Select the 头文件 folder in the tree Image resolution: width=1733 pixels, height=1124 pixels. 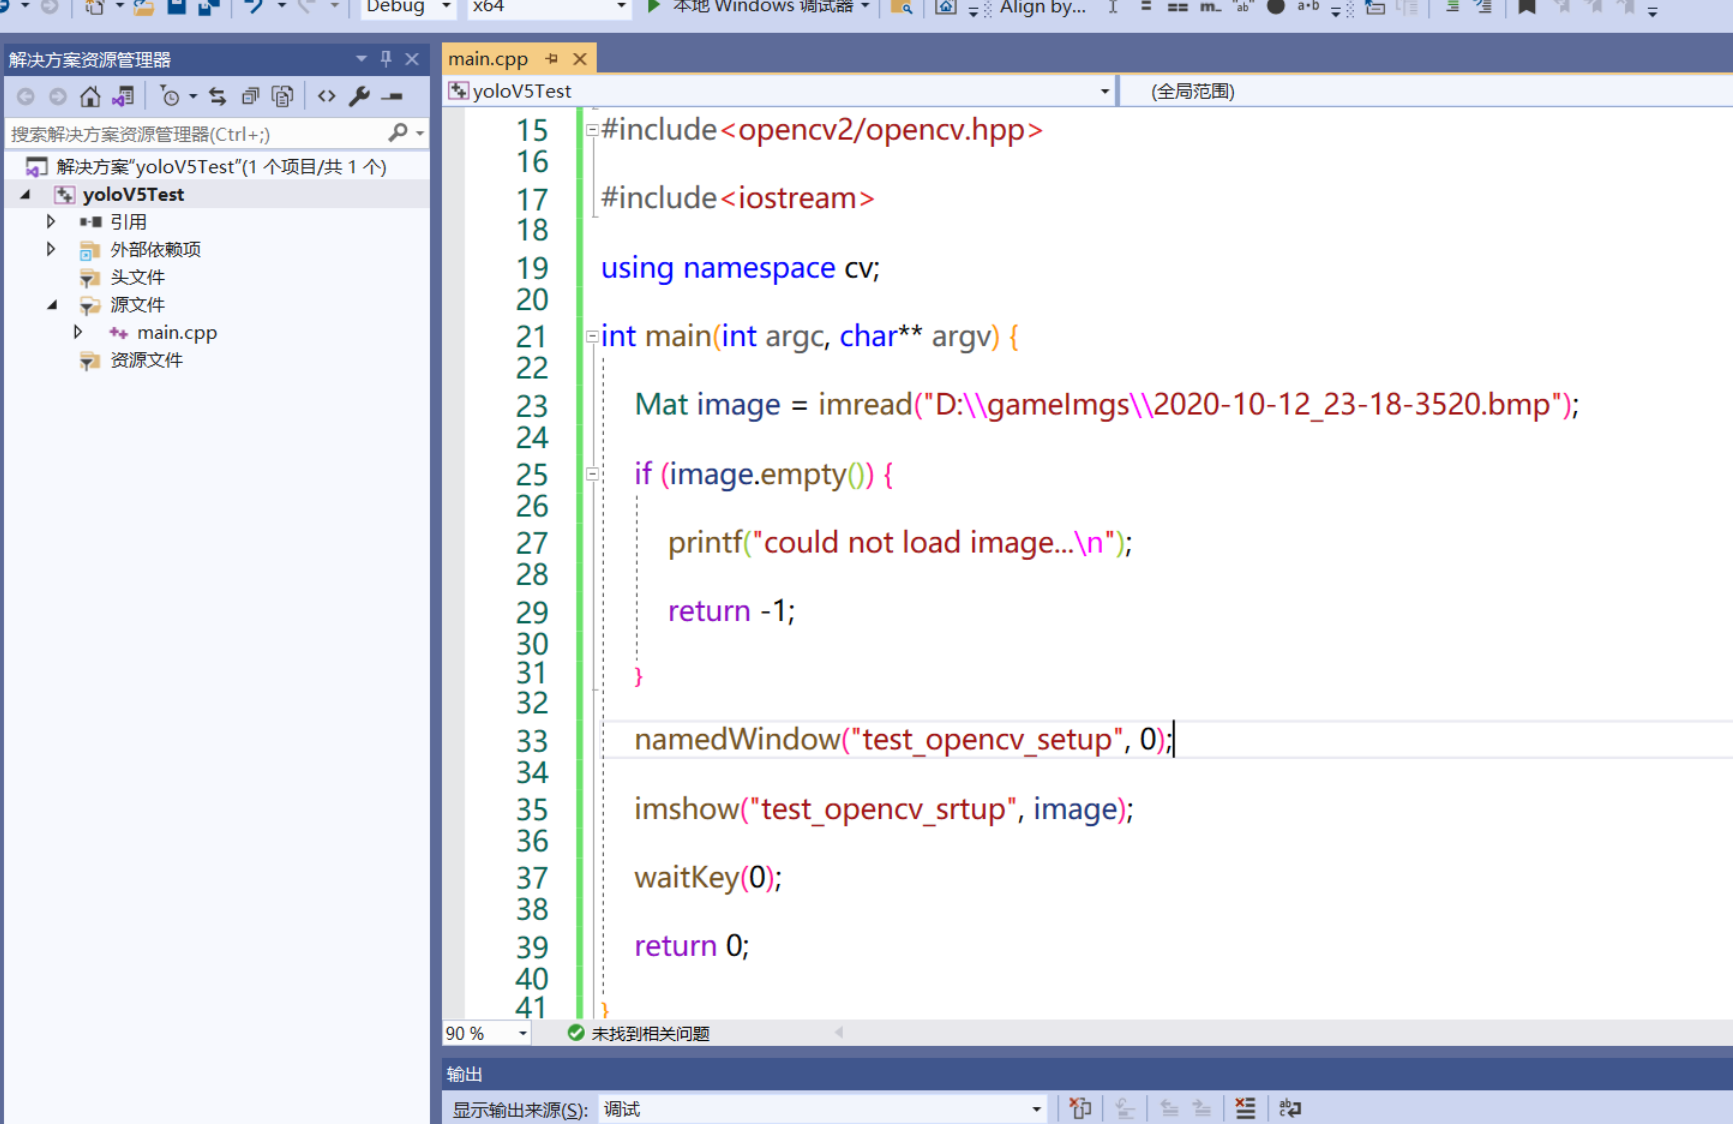(137, 277)
